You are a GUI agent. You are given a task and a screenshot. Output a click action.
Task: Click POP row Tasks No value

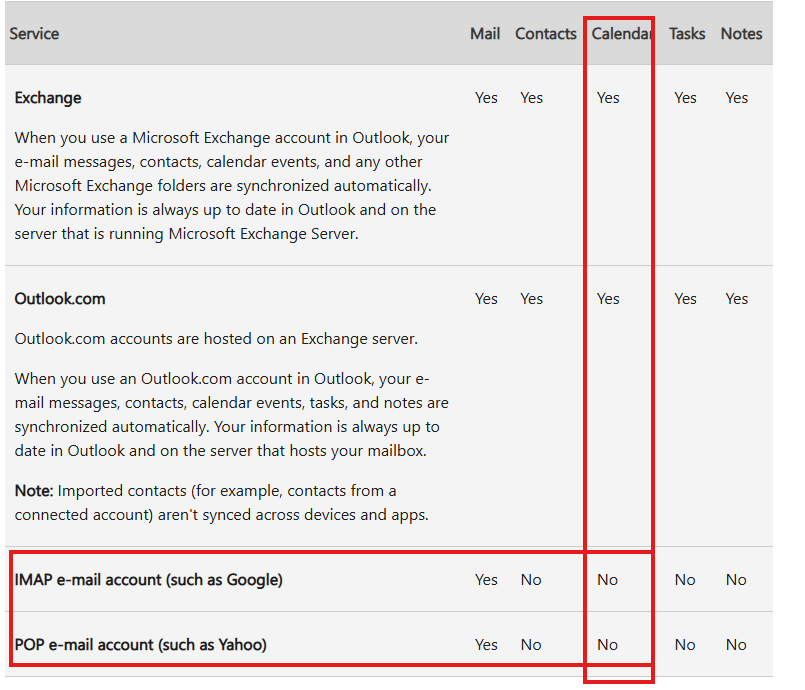pos(685,644)
